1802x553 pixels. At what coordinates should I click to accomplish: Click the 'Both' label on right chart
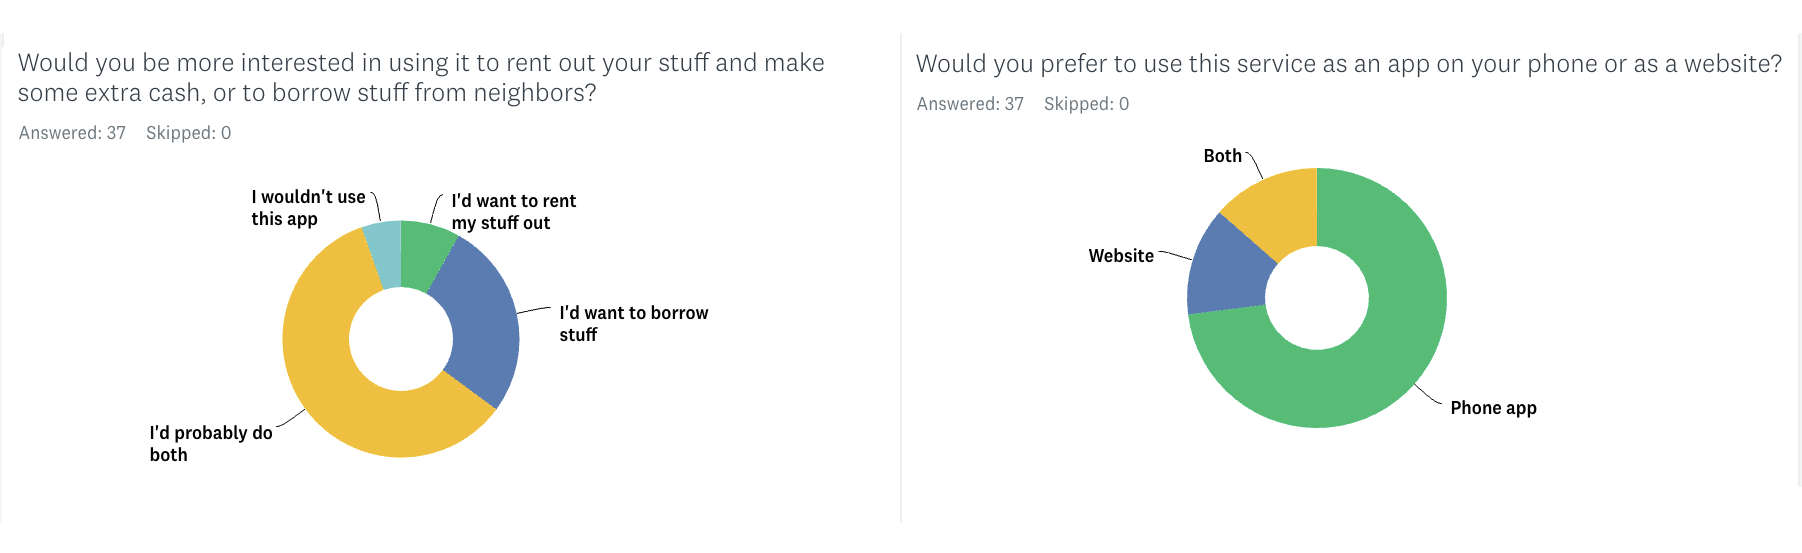click(x=1222, y=156)
